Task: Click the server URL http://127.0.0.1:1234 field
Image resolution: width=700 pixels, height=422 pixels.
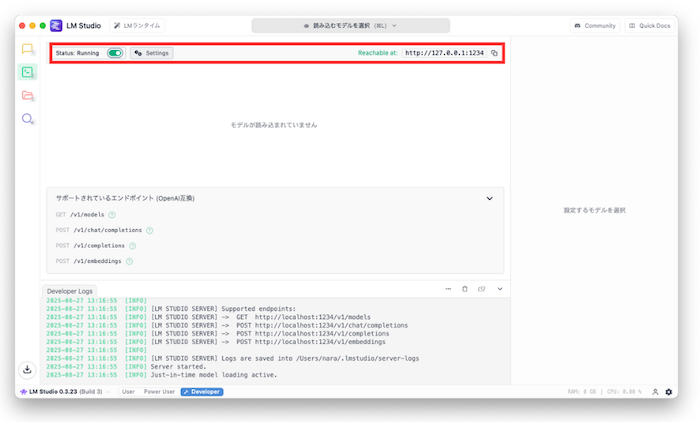Action: click(x=444, y=53)
